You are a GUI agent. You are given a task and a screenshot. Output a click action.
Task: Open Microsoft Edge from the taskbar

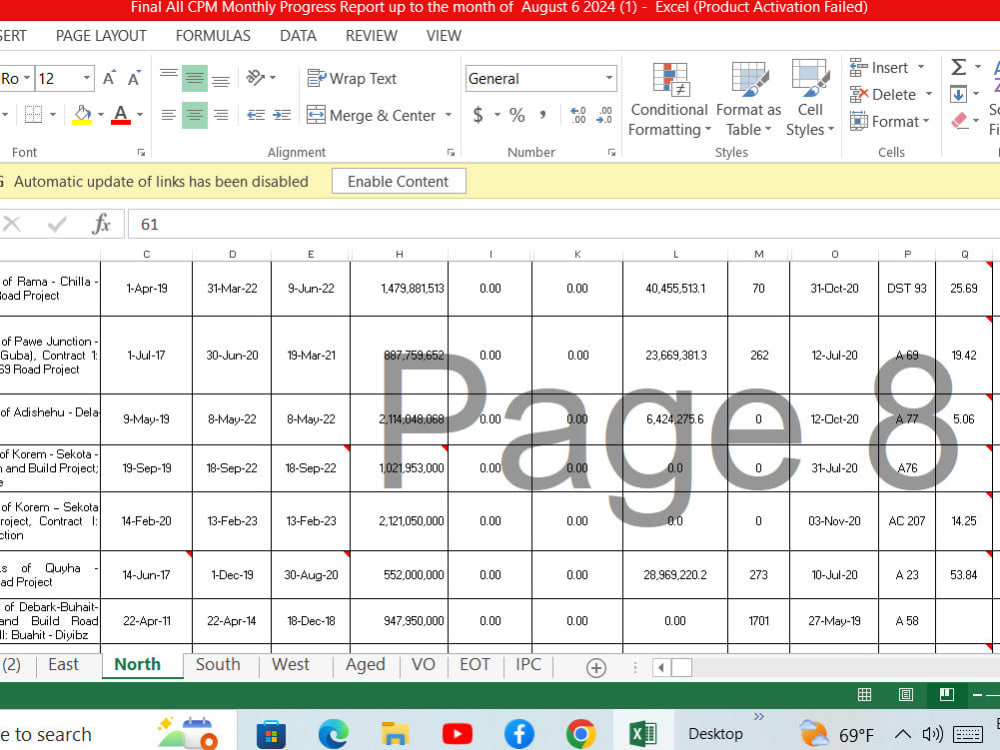[x=334, y=734]
